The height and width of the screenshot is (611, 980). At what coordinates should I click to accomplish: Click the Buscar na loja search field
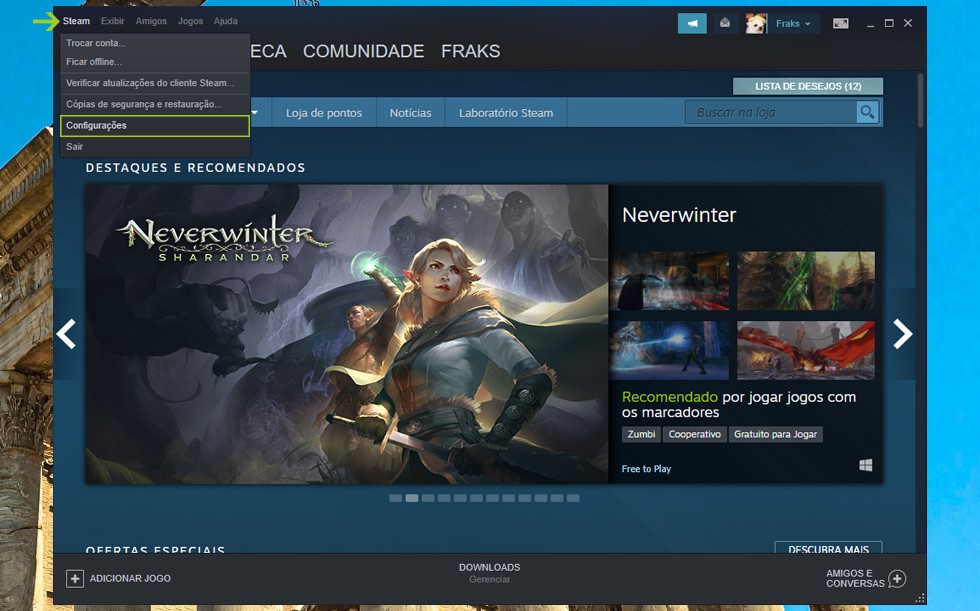(x=770, y=112)
